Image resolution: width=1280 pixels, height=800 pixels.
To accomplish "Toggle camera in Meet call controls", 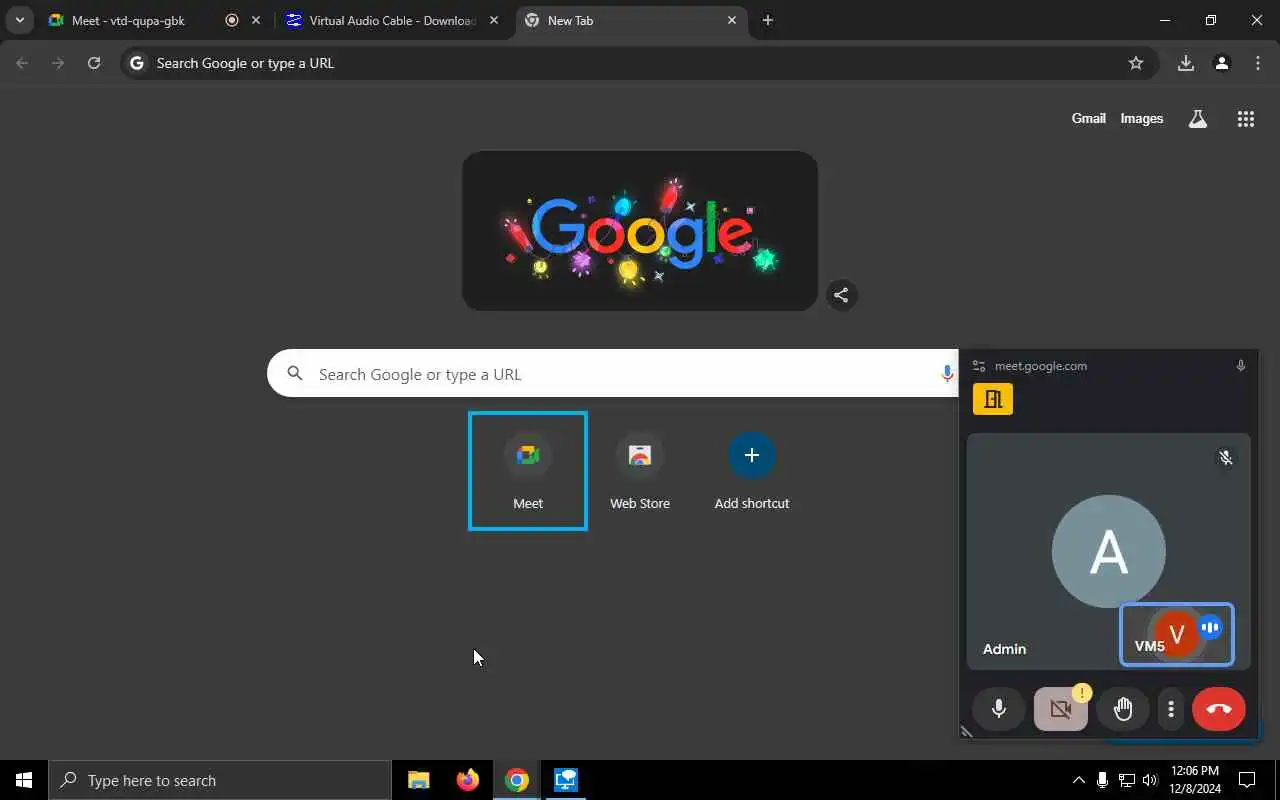I will (x=1060, y=709).
